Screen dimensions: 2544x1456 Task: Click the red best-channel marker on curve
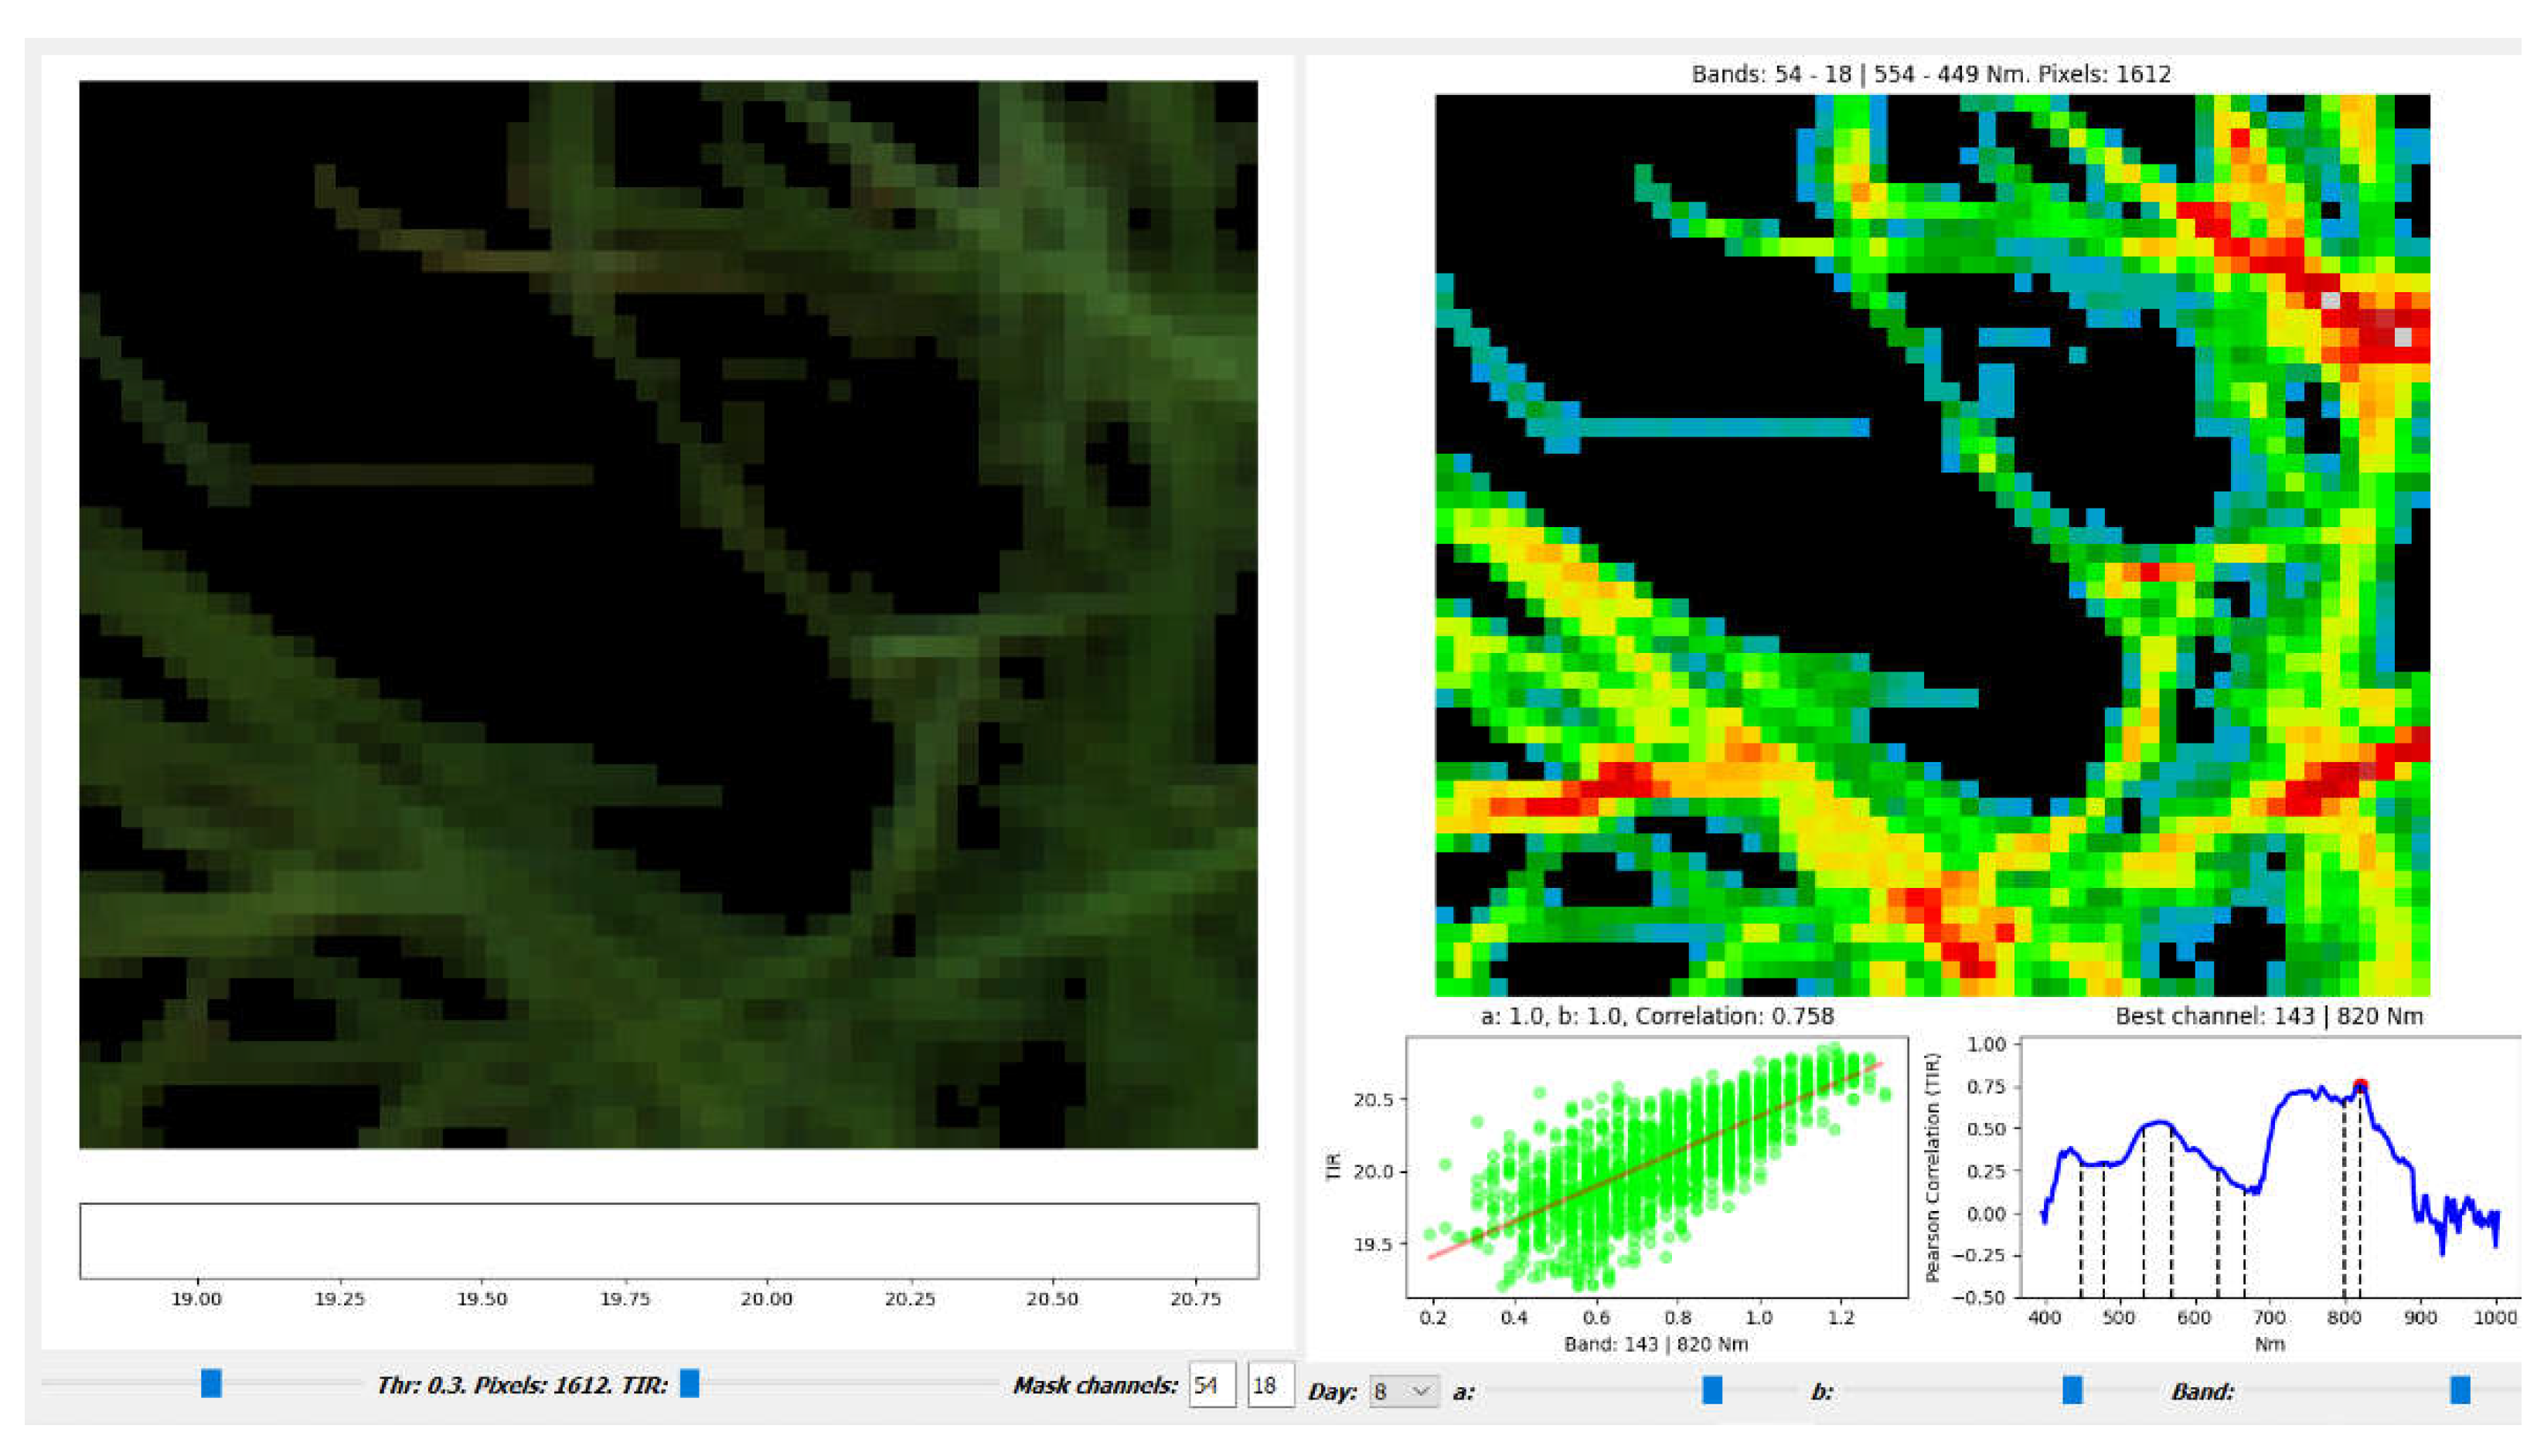tap(2360, 1086)
